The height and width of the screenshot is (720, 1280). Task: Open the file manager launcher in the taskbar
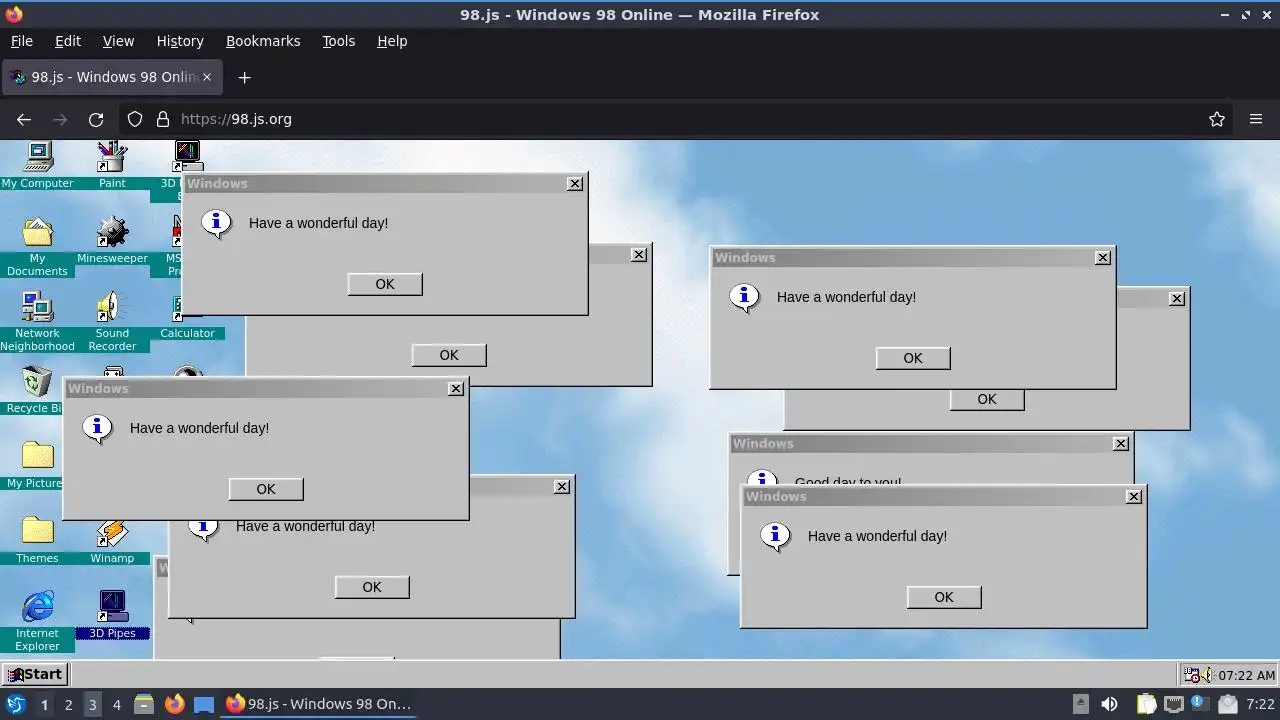pyautogui.click(x=144, y=704)
